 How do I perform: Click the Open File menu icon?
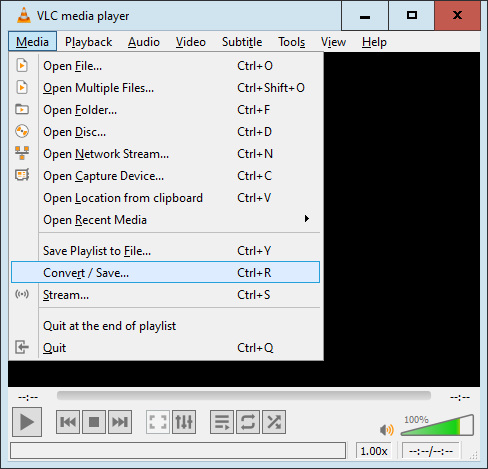point(22,65)
